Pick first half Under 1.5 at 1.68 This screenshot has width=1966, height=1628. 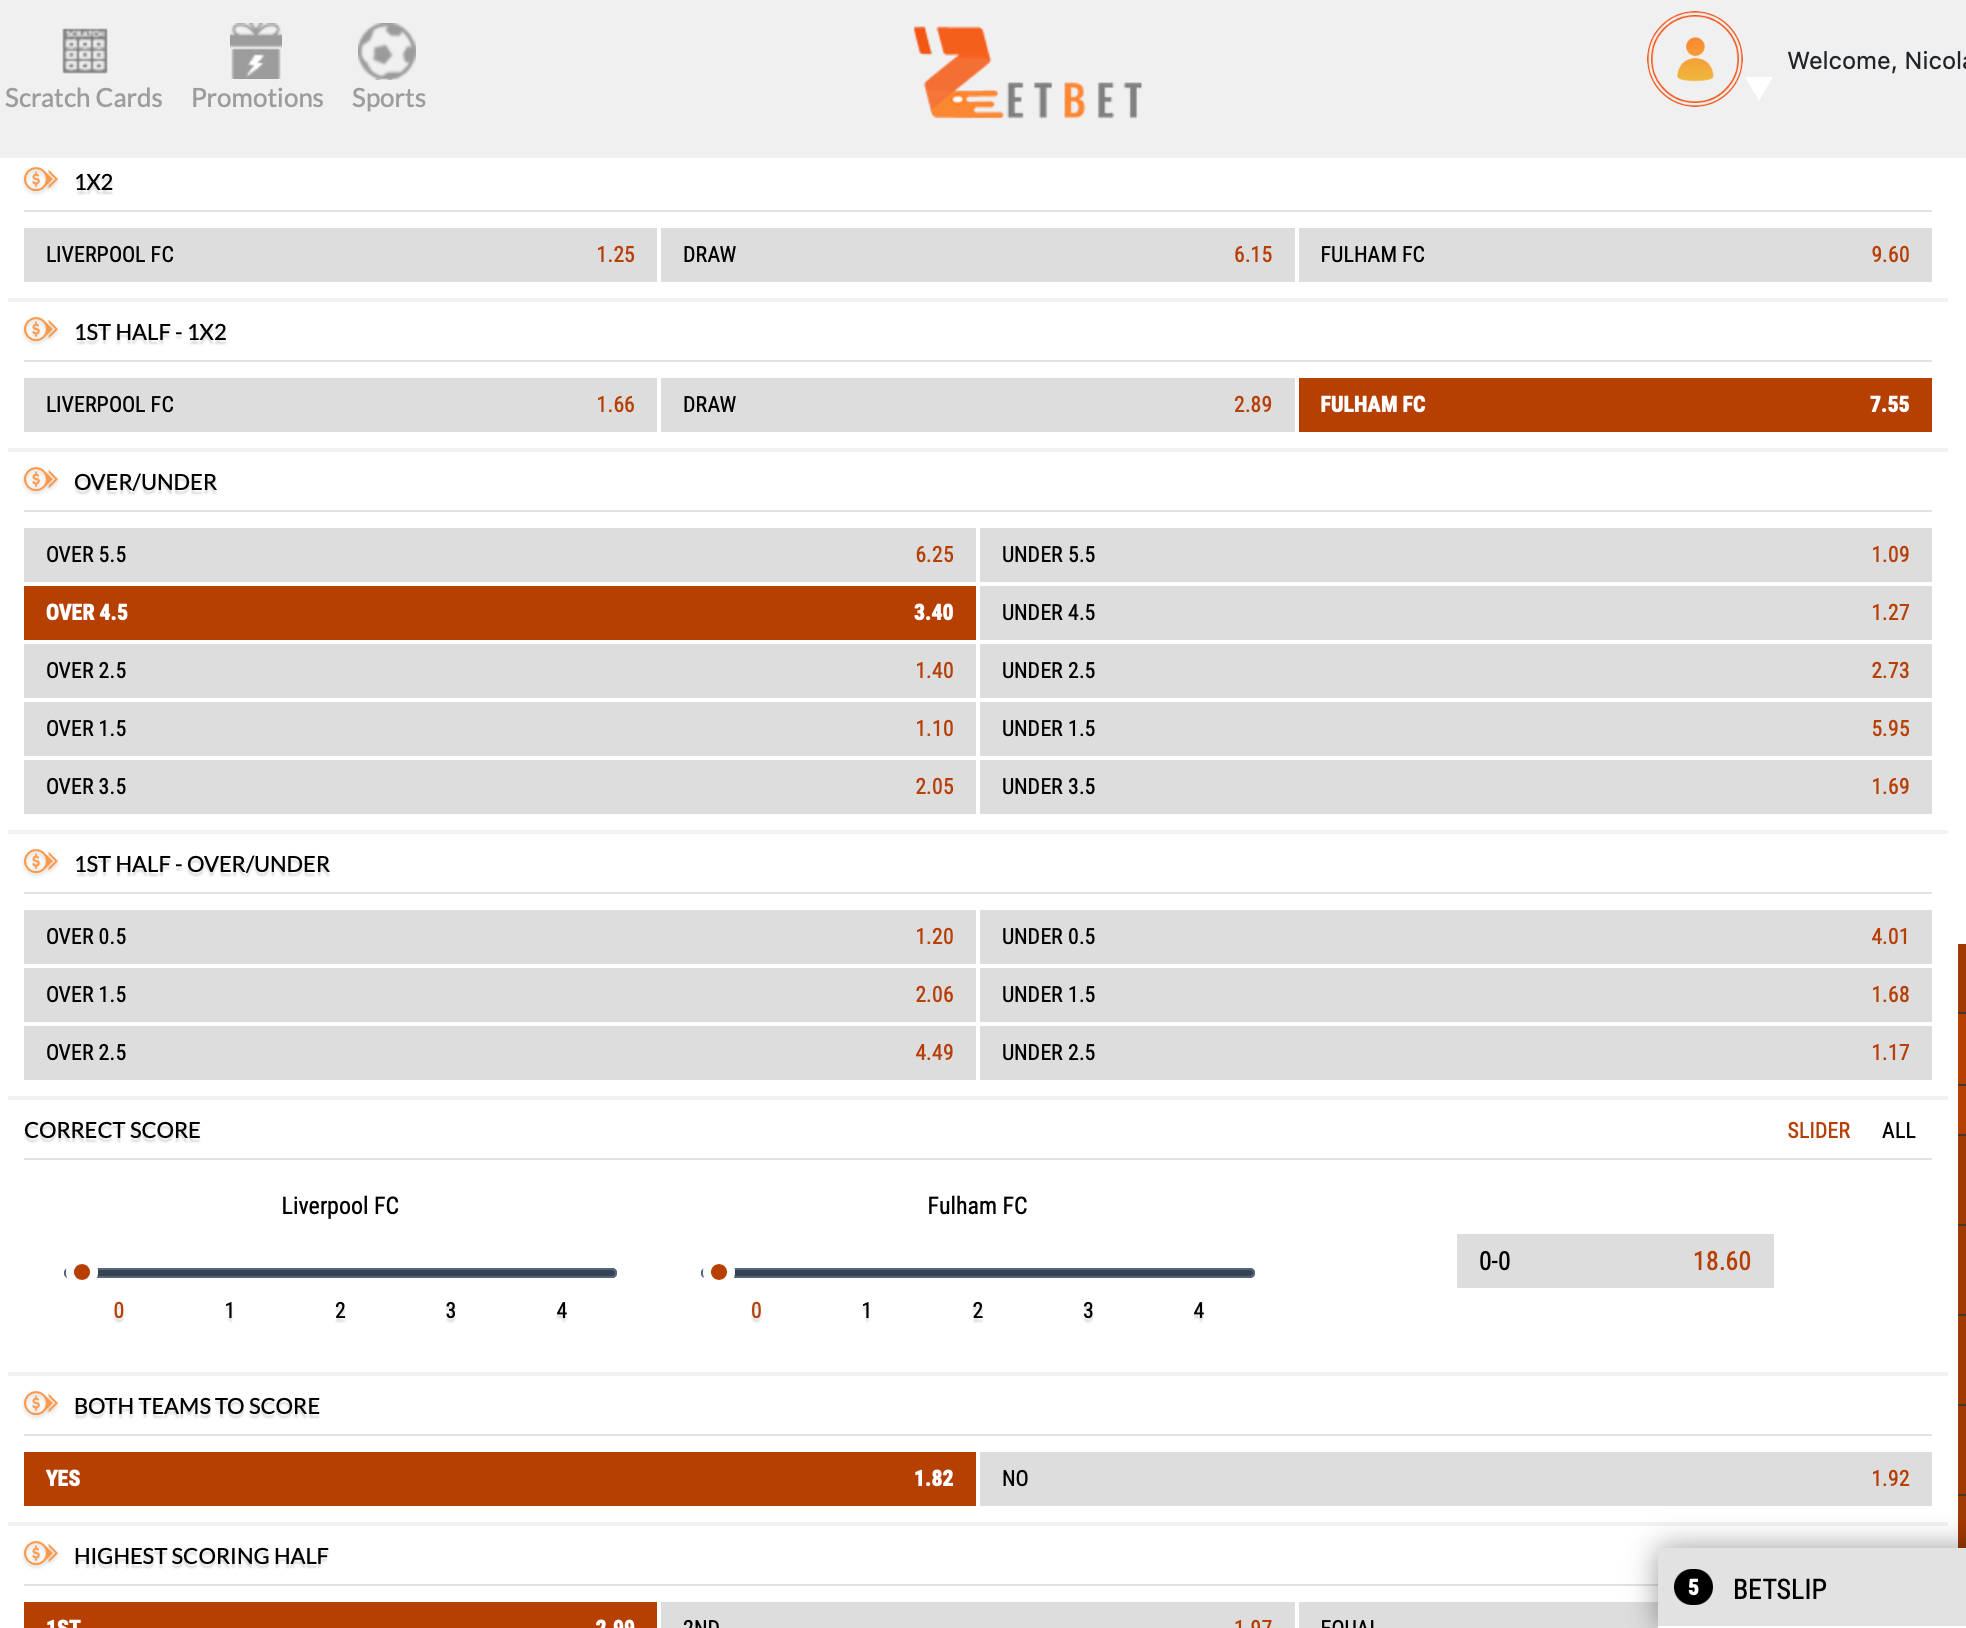(x=1456, y=995)
